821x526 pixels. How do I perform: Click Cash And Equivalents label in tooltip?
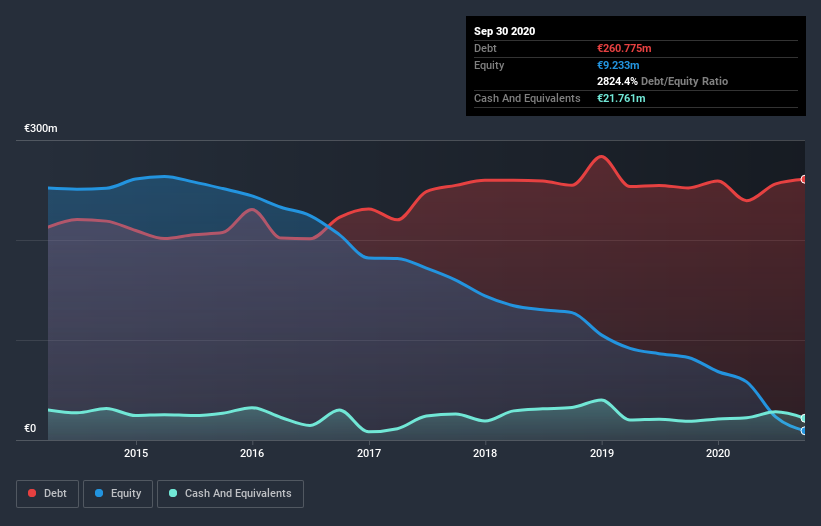pyautogui.click(x=527, y=98)
